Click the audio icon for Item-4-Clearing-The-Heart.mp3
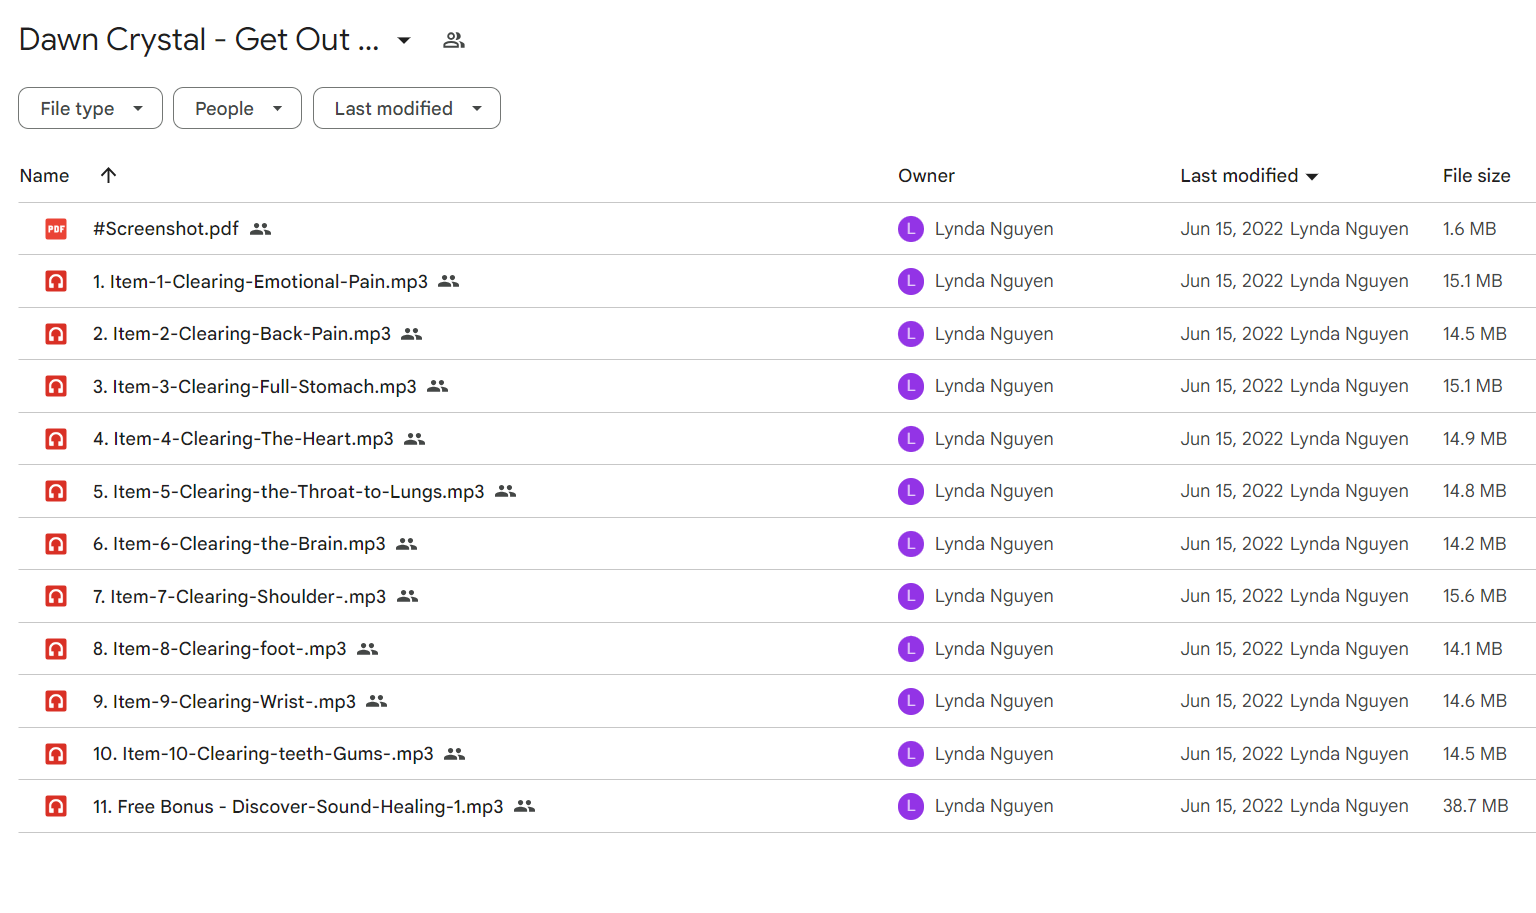 point(56,439)
